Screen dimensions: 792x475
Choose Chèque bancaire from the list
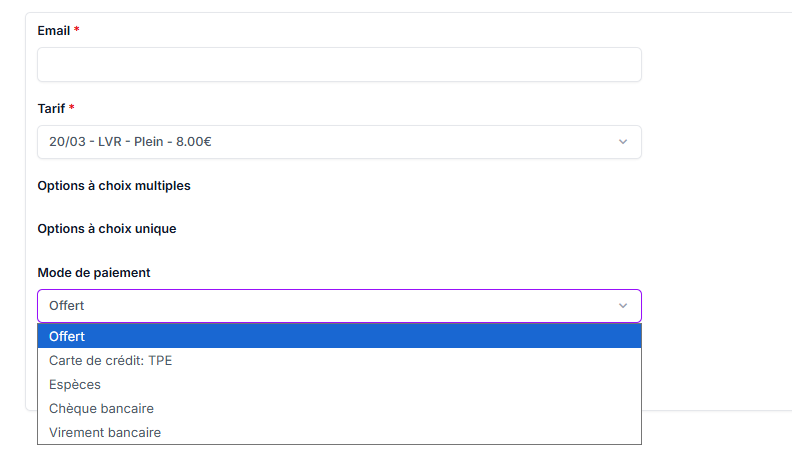tap(101, 408)
